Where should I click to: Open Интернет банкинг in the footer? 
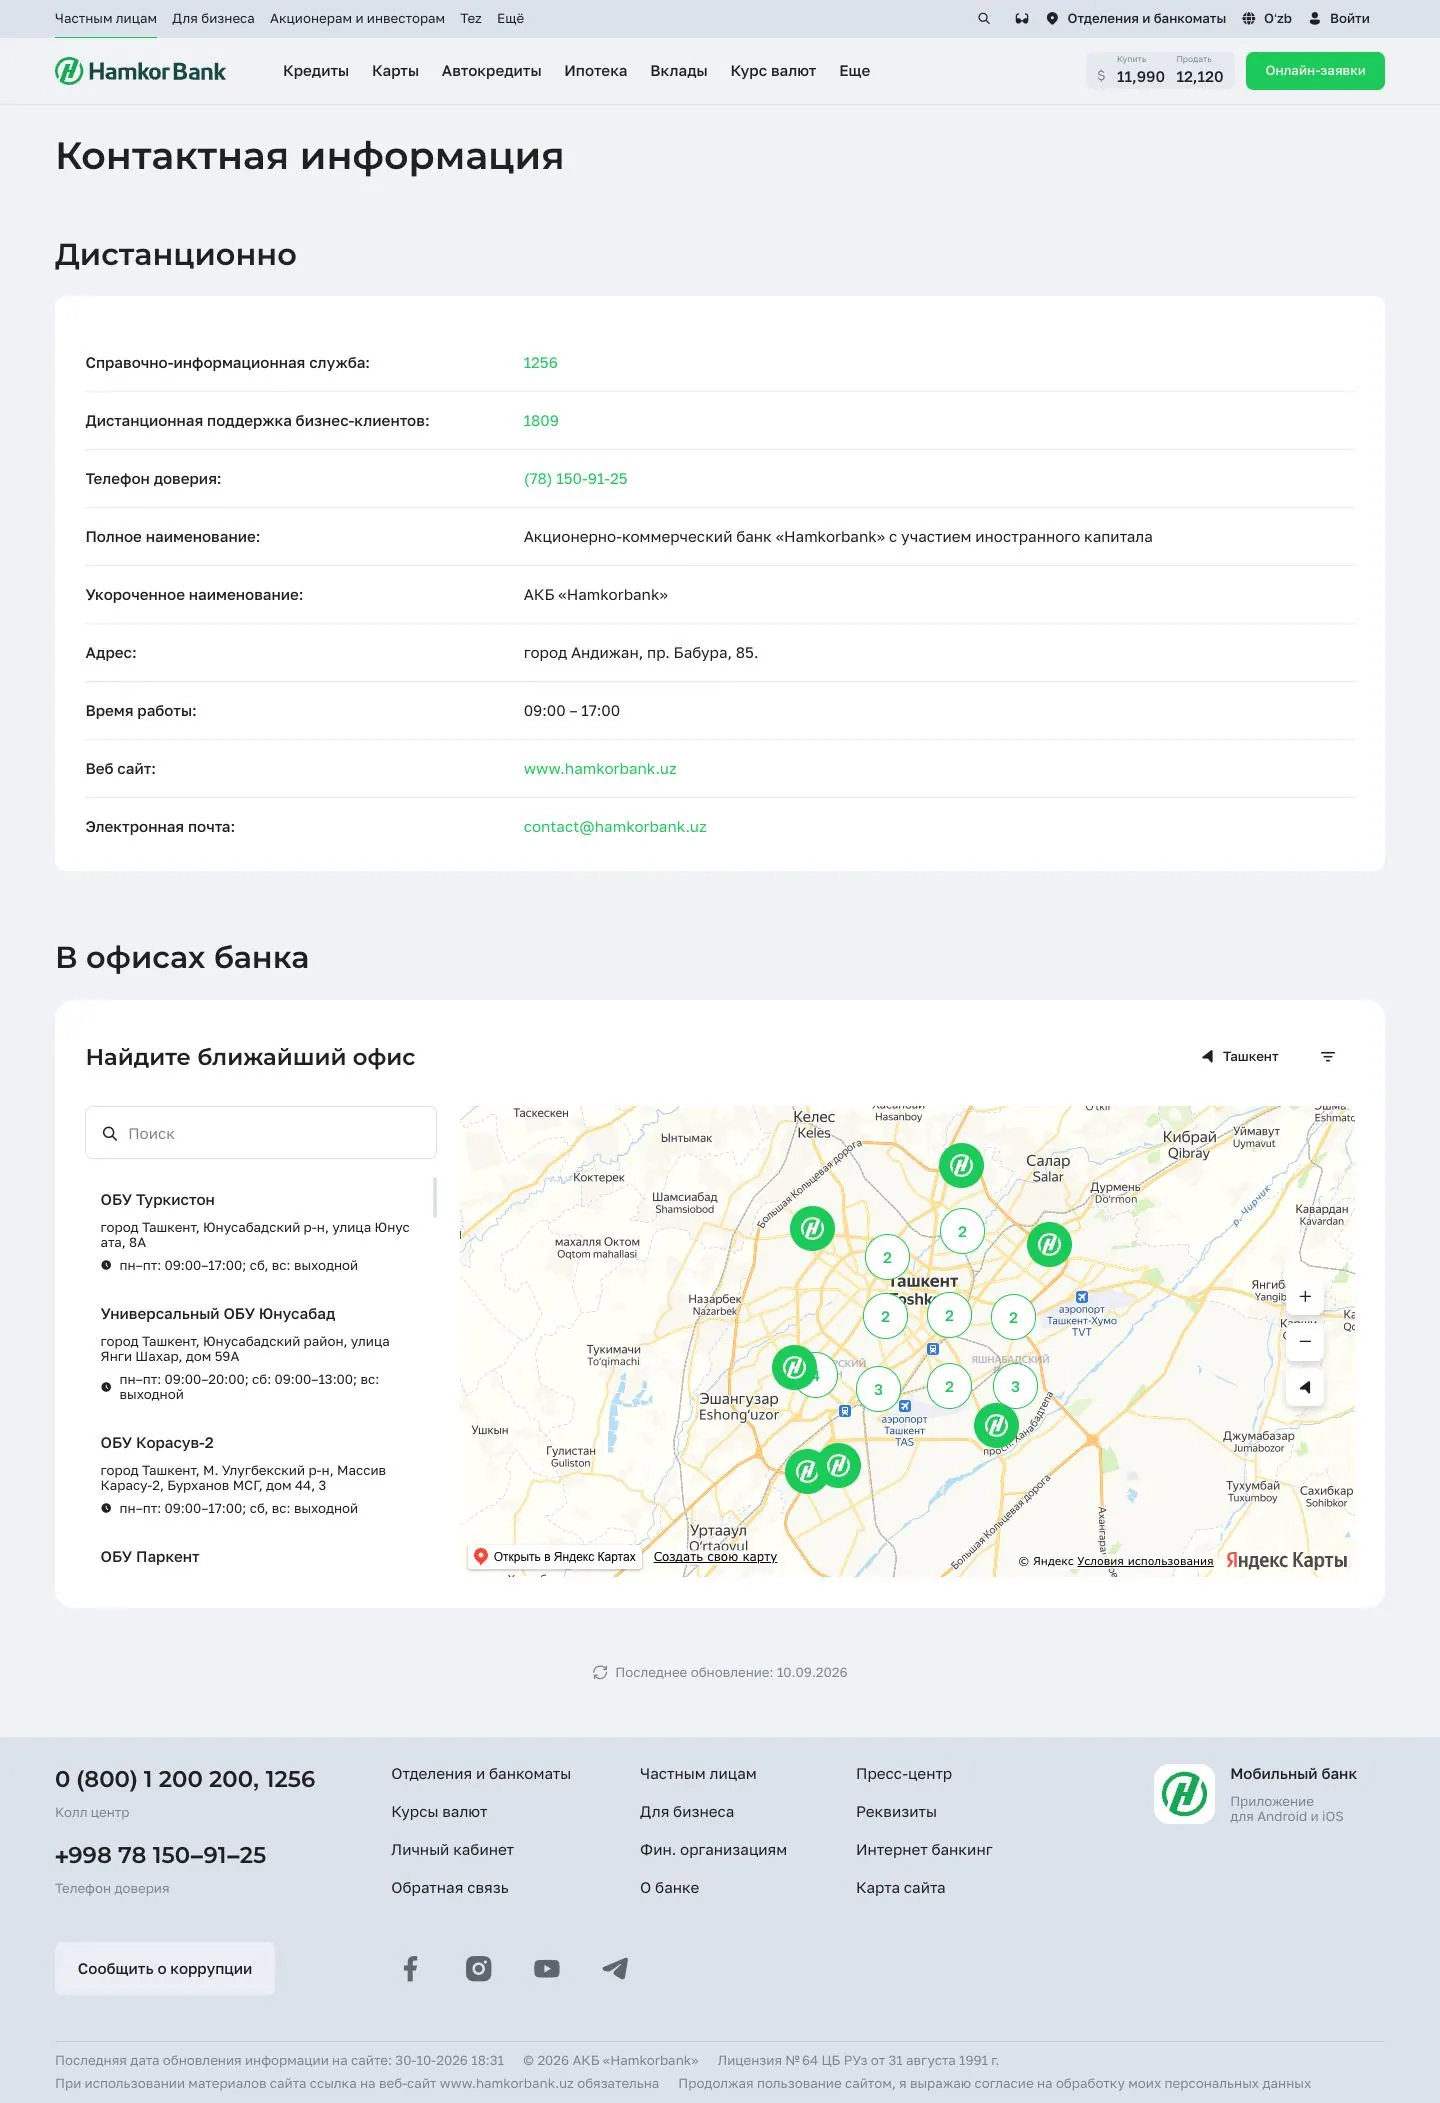coord(924,1850)
